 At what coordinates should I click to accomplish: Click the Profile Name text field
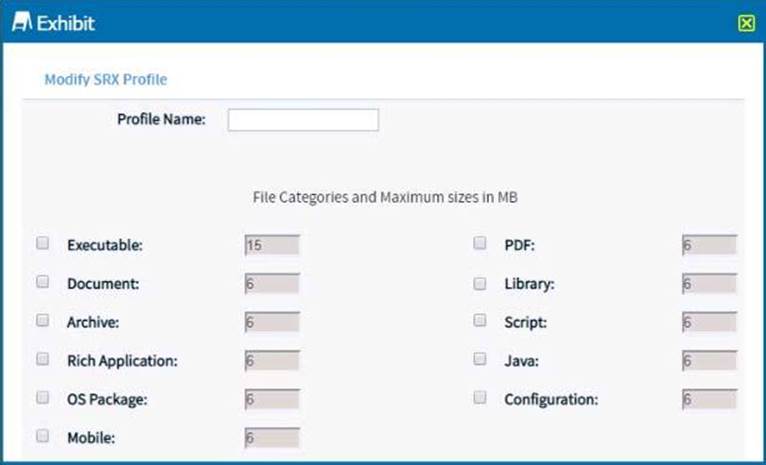click(x=303, y=120)
